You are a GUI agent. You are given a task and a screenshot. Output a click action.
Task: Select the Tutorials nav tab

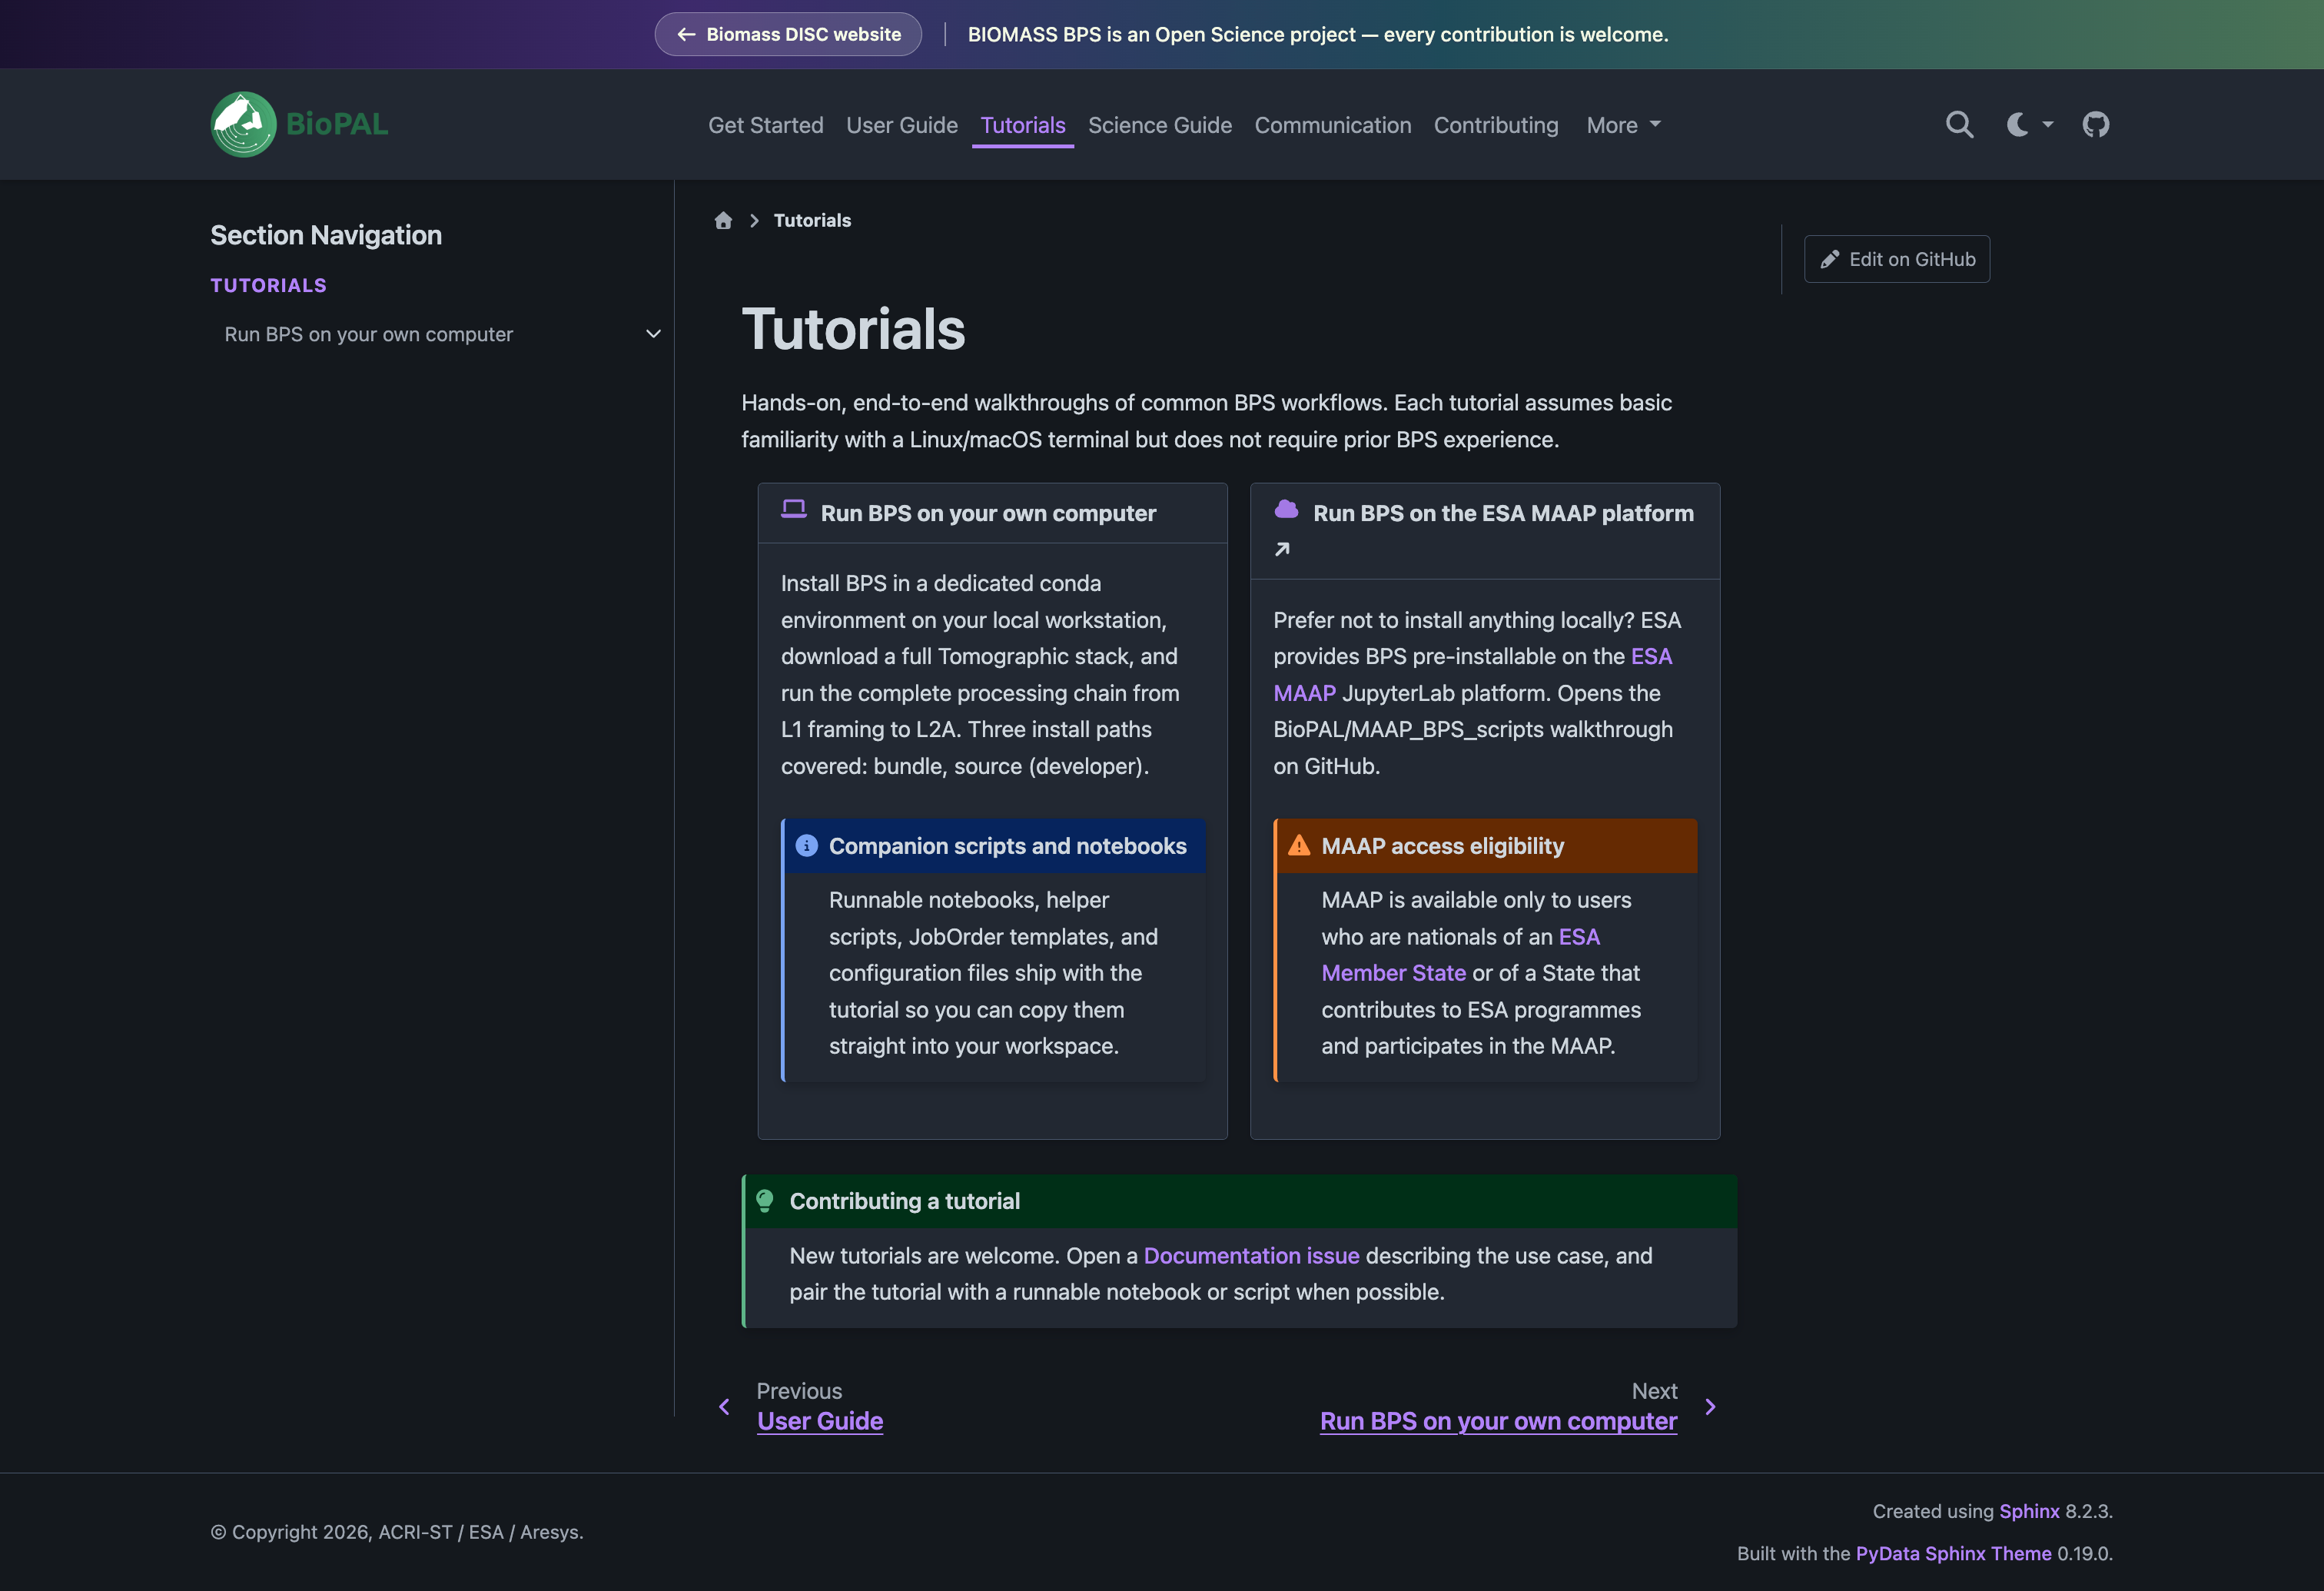click(x=1023, y=125)
